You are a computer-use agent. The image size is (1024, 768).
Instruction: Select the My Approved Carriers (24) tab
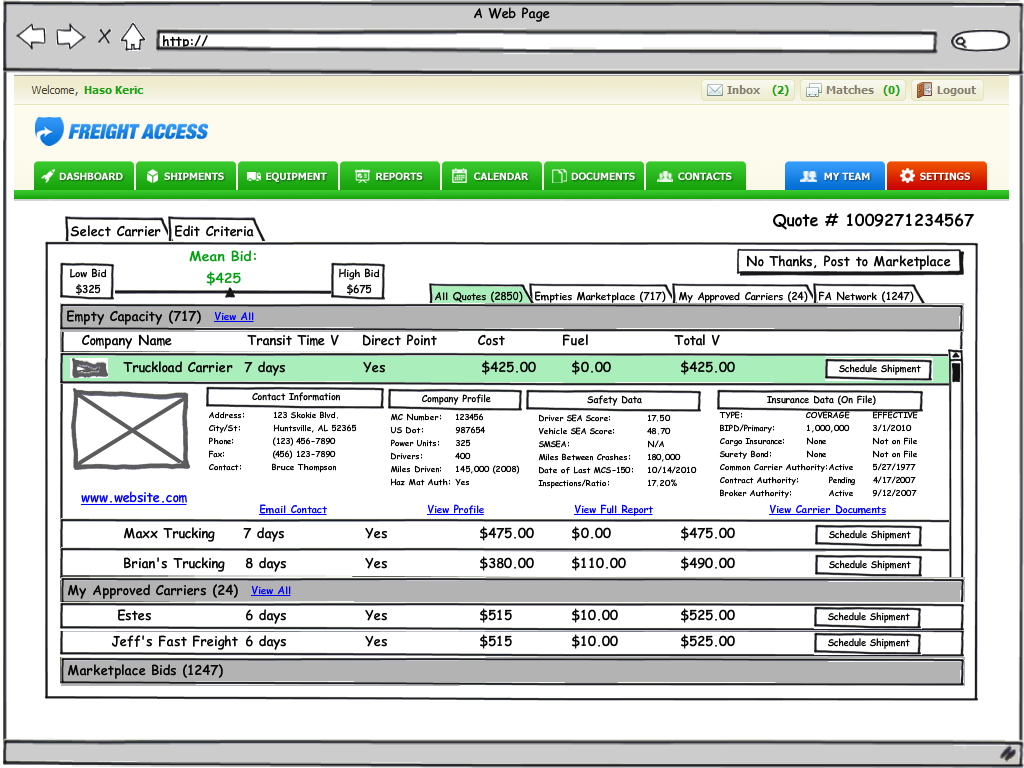click(742, 296)
